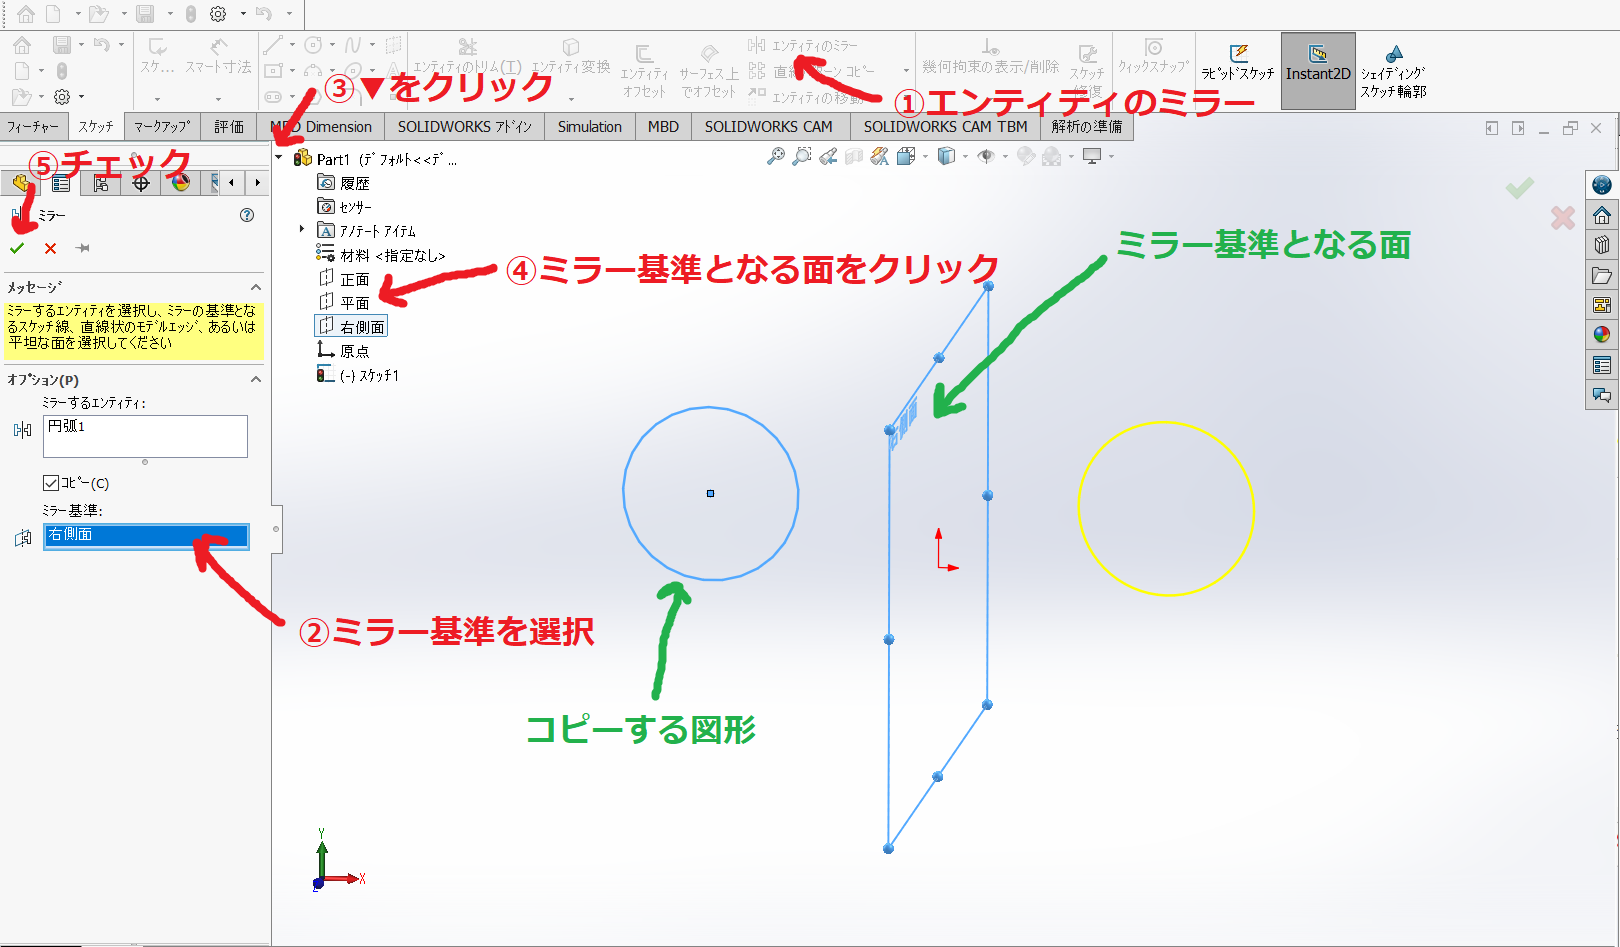
Task: Open the View Orientation cube icon
Action: point(906,156)
